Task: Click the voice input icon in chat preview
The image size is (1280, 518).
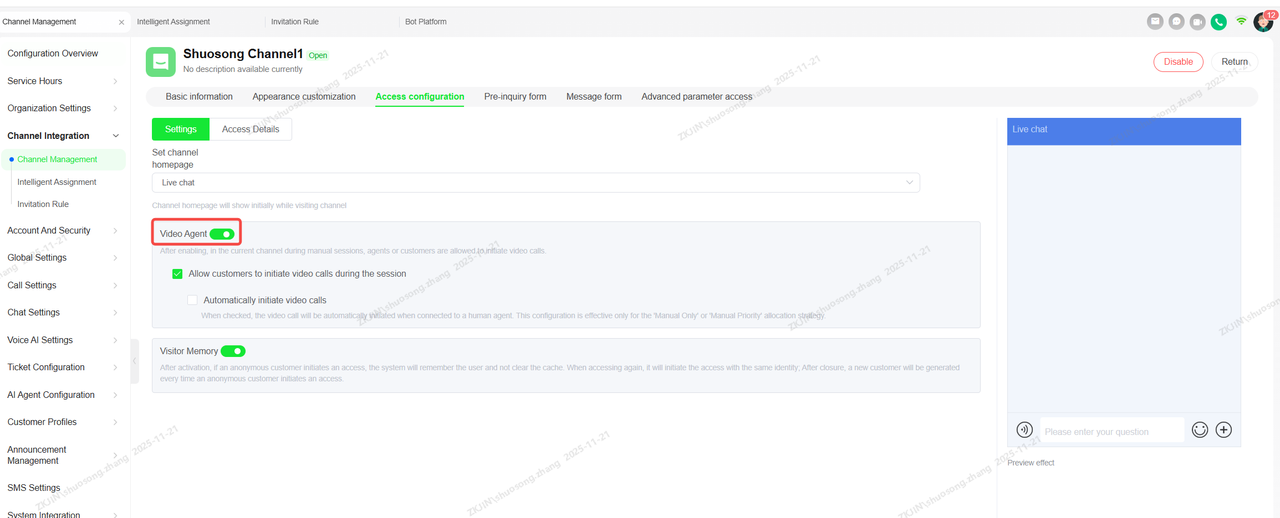Action: (1024, 430)
